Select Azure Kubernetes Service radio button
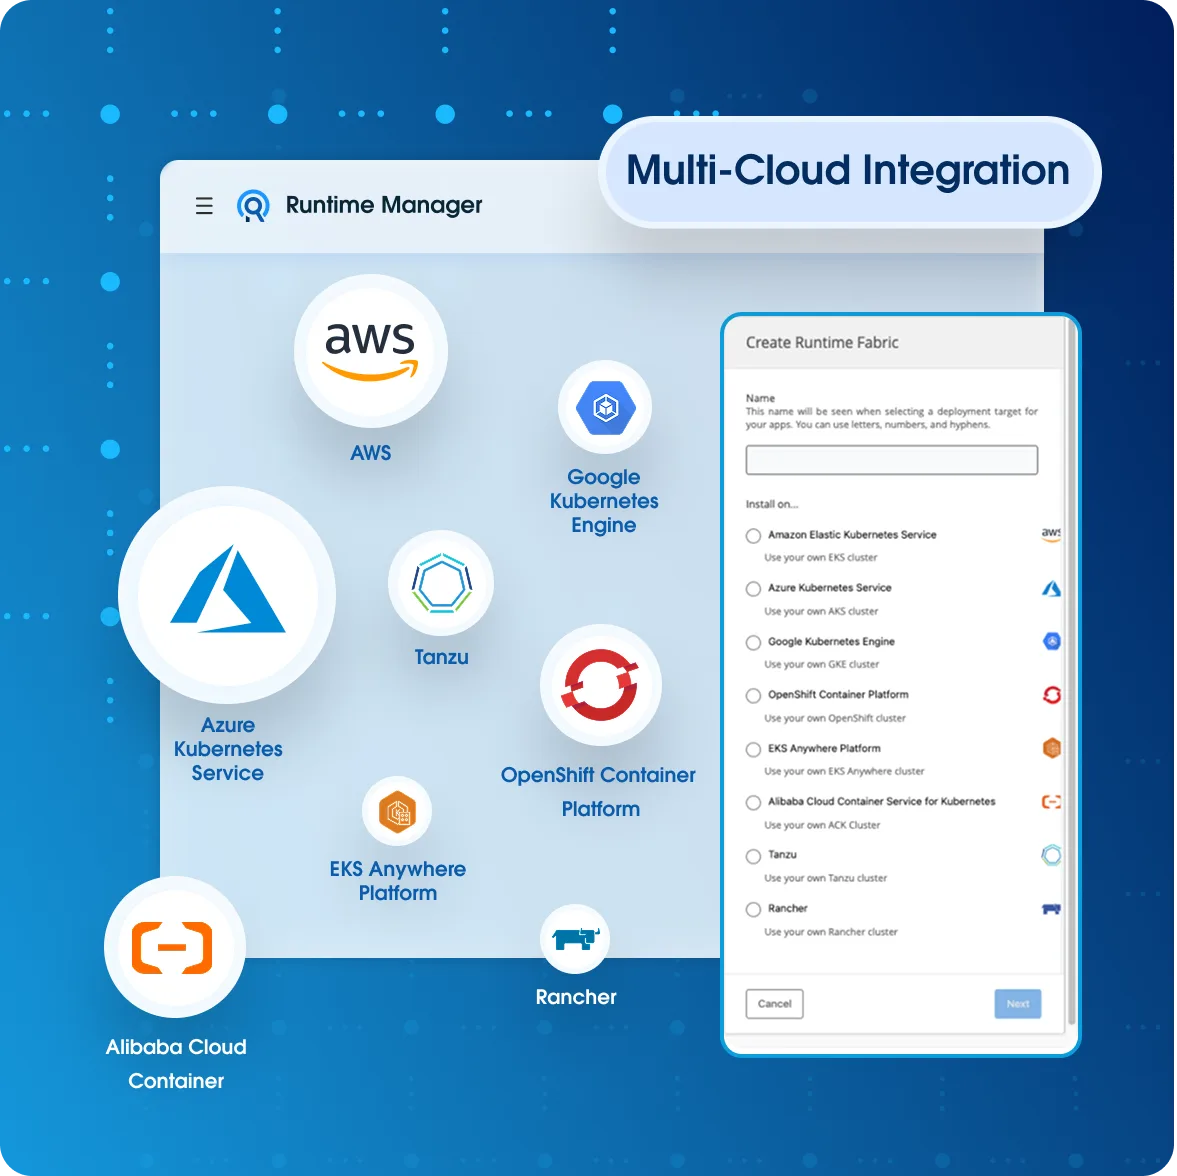Image resolution: width=1177 pixels, height=1176 pixels. [x=753, y=589]
